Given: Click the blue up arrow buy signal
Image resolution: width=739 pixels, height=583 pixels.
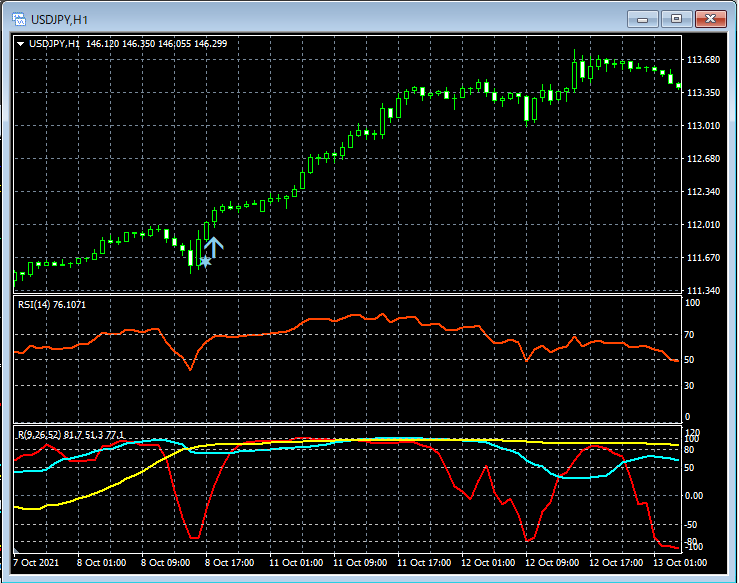Looking at the screenshot, I should click(x=214, y=246).
